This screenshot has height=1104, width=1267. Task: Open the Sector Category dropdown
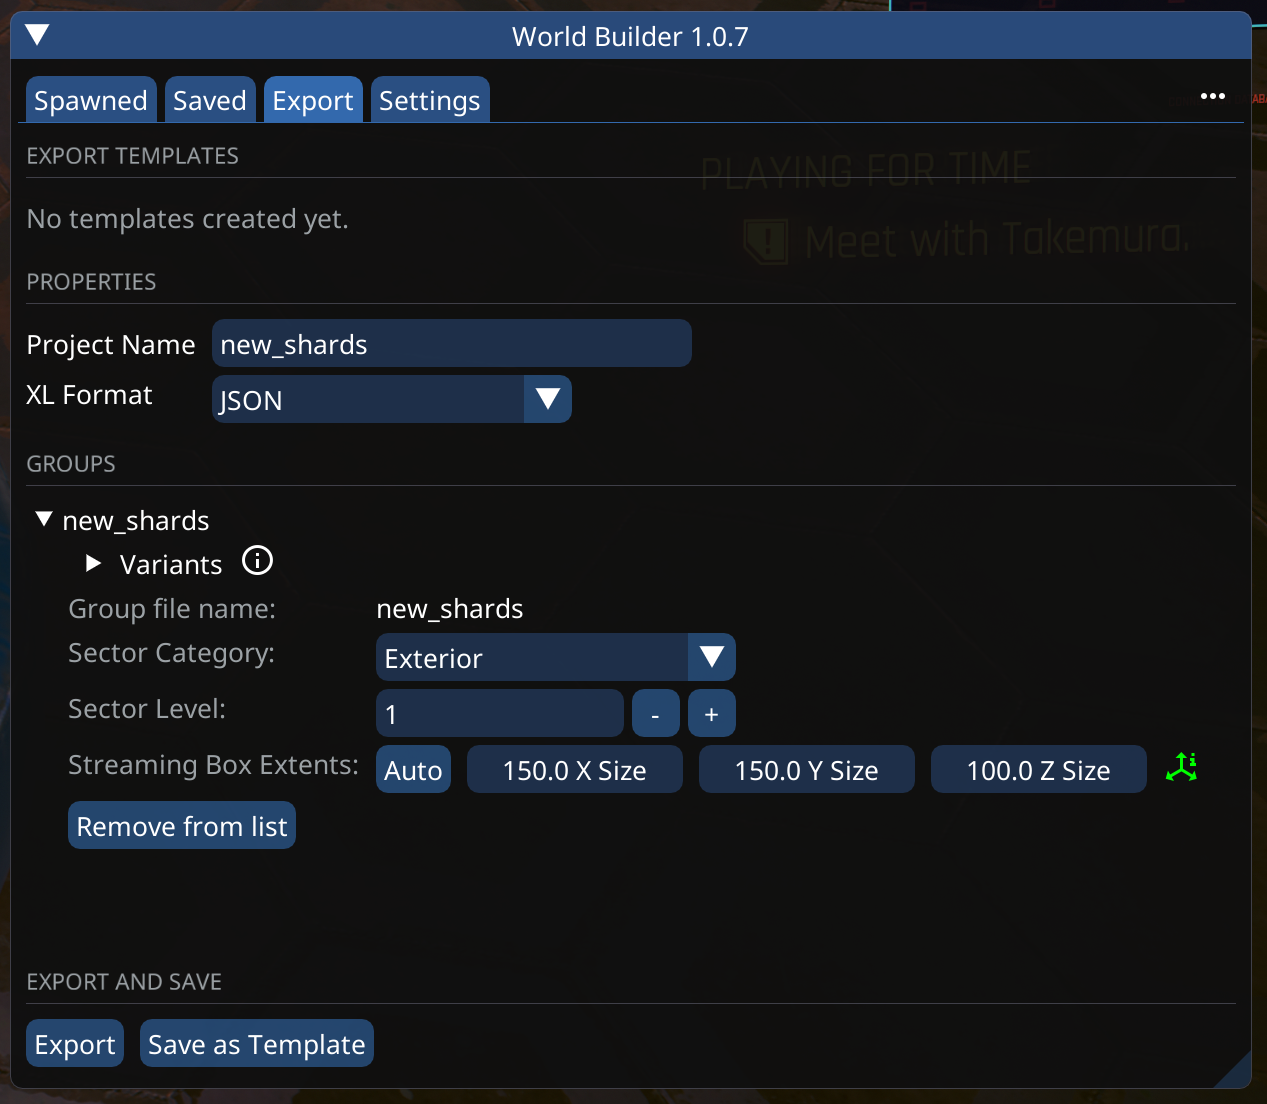[x=711, y=657]
